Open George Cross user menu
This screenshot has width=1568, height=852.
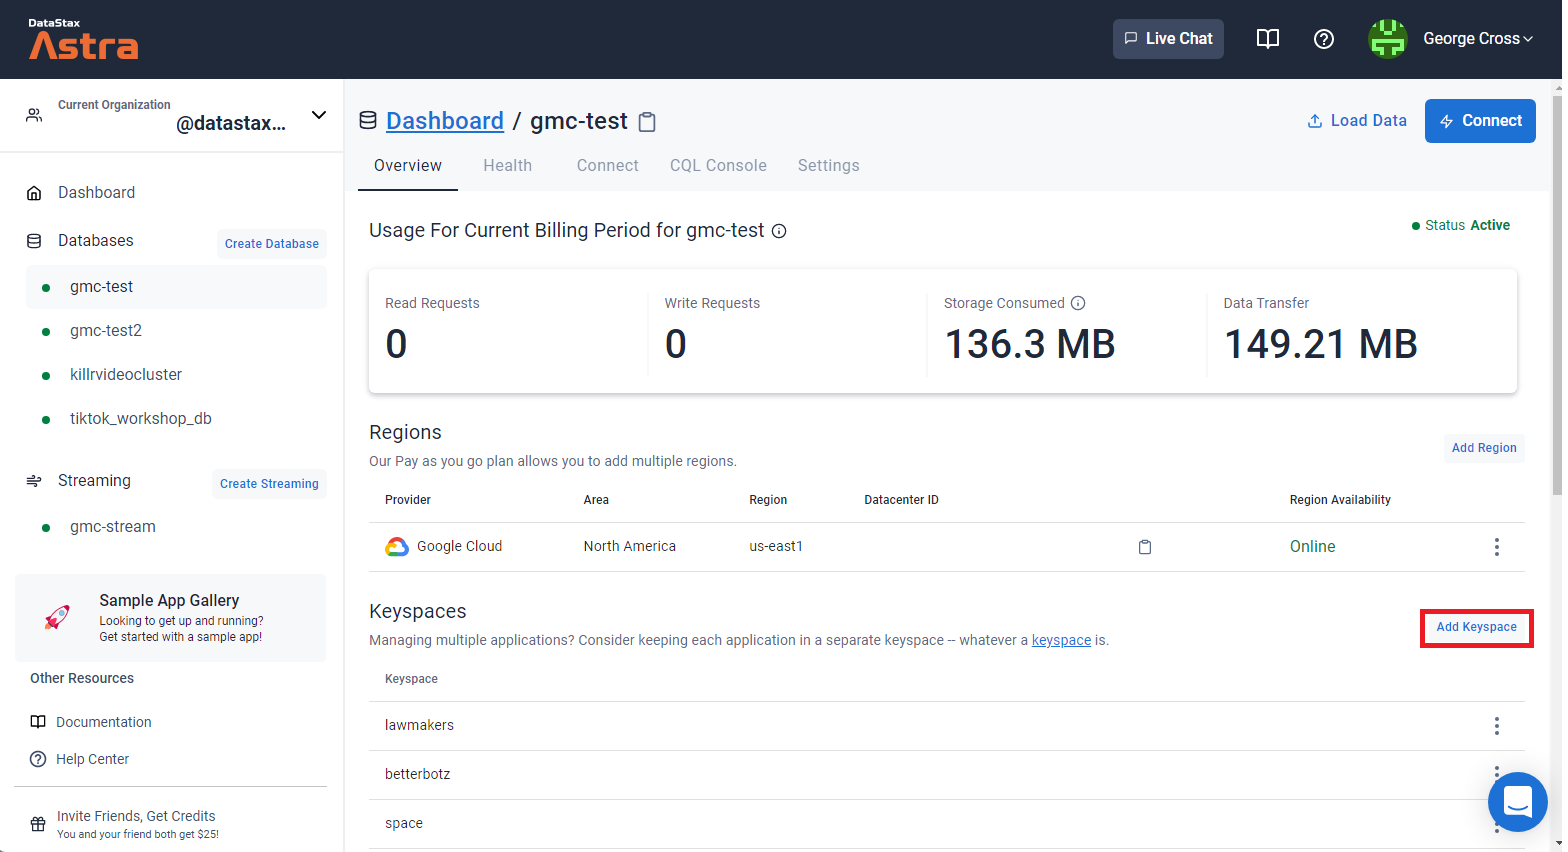coord(1478,39)
